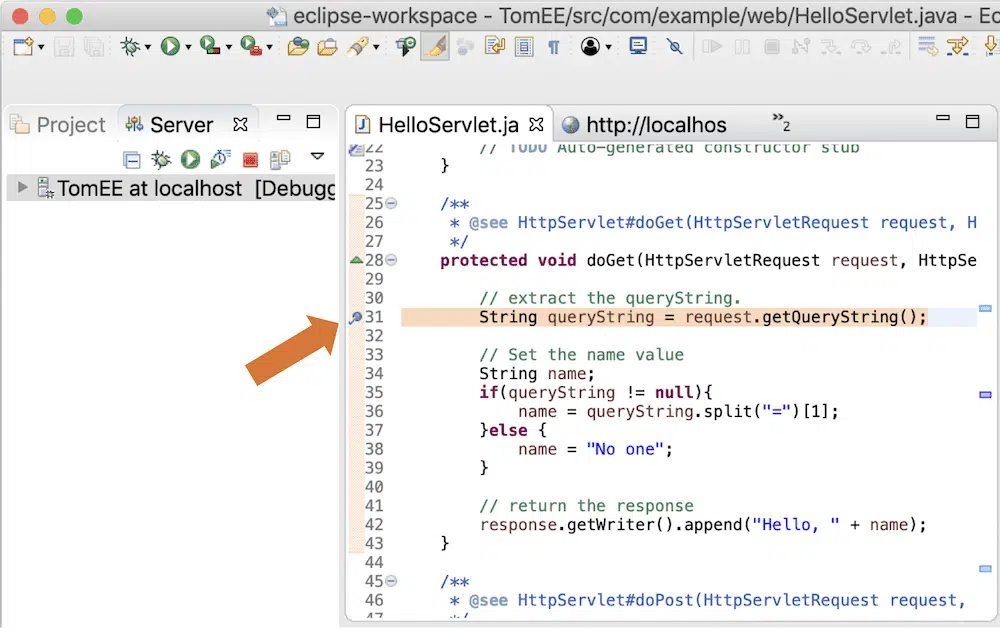Toggle Show Whitespace Characters pilcrow button
Viewport: 1000px width, 634px height.
click(553, 46)
